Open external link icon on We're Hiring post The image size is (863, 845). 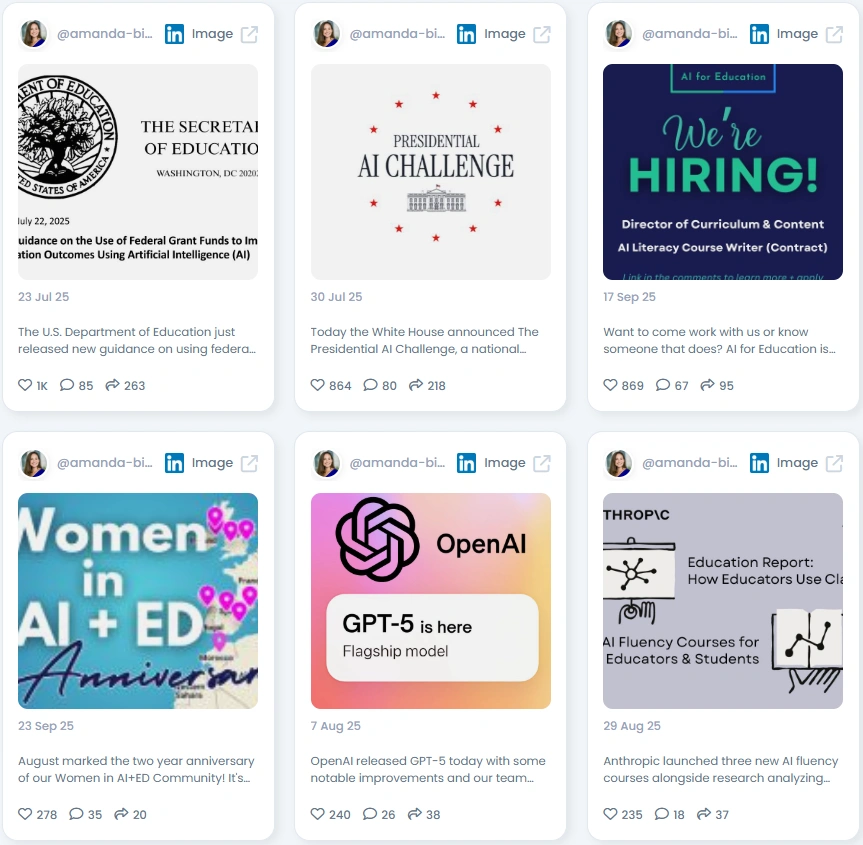click(x=834, y=34)
